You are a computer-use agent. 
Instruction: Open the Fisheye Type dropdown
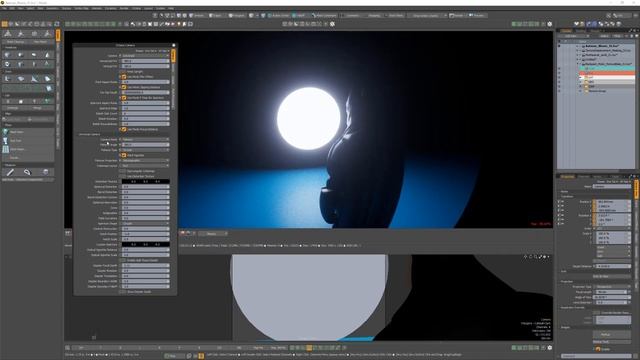pyautogui.click(x=145, y=150)
